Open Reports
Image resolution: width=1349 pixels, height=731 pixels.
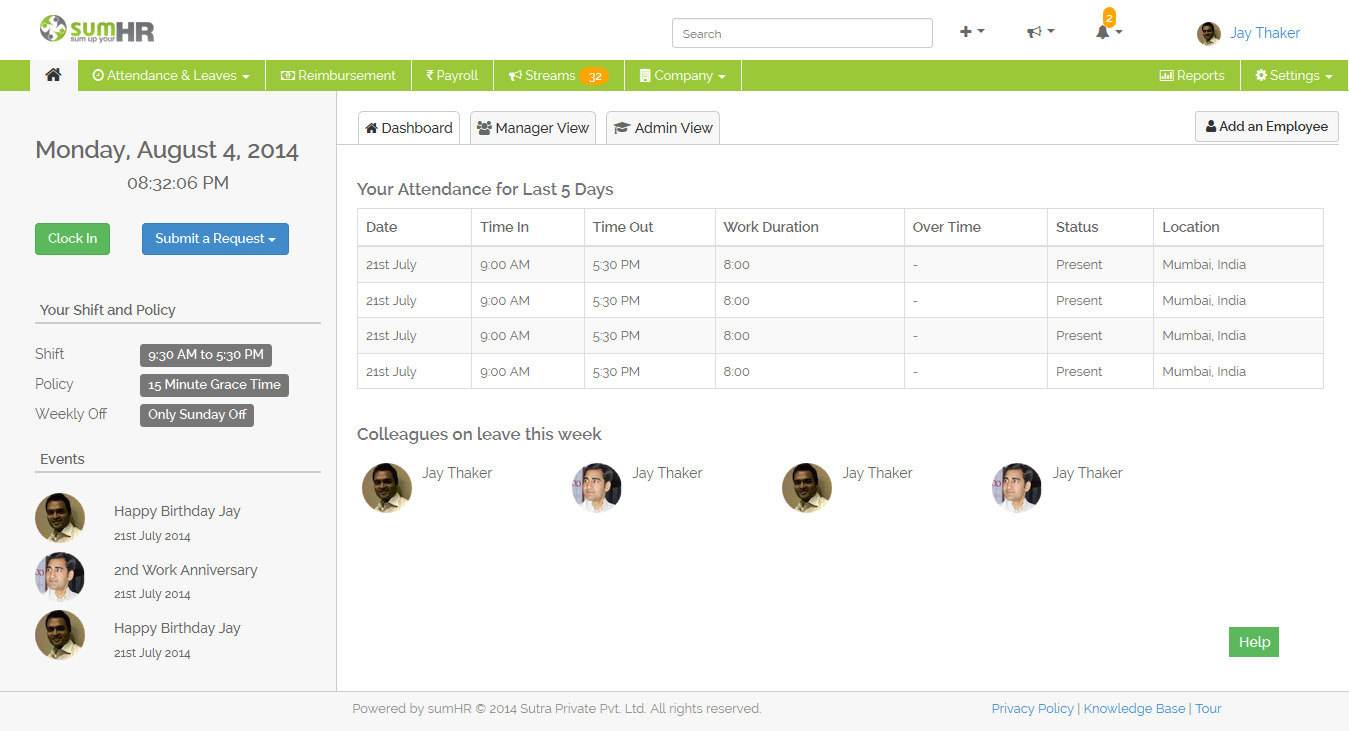[1192, 75]
